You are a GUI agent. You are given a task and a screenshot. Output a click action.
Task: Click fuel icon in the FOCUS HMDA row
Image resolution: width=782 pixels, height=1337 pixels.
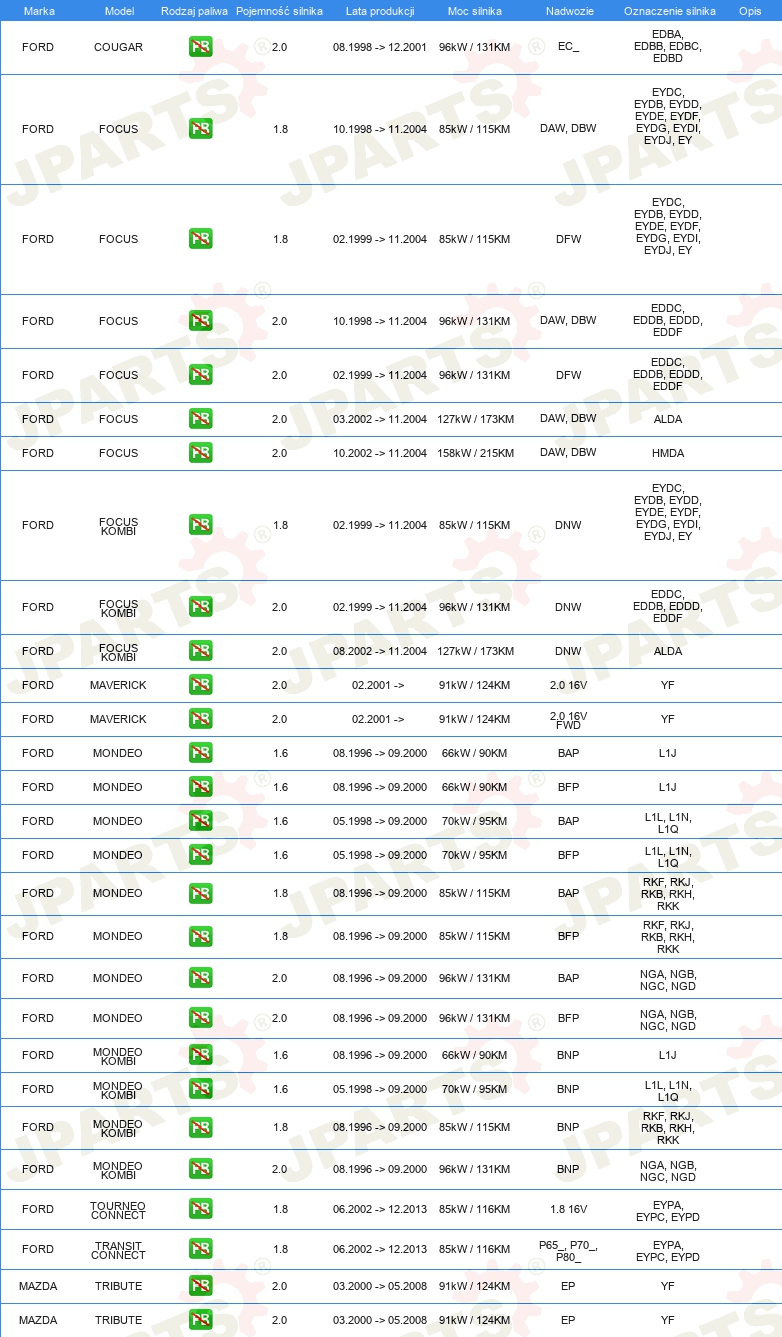point(201,453)
